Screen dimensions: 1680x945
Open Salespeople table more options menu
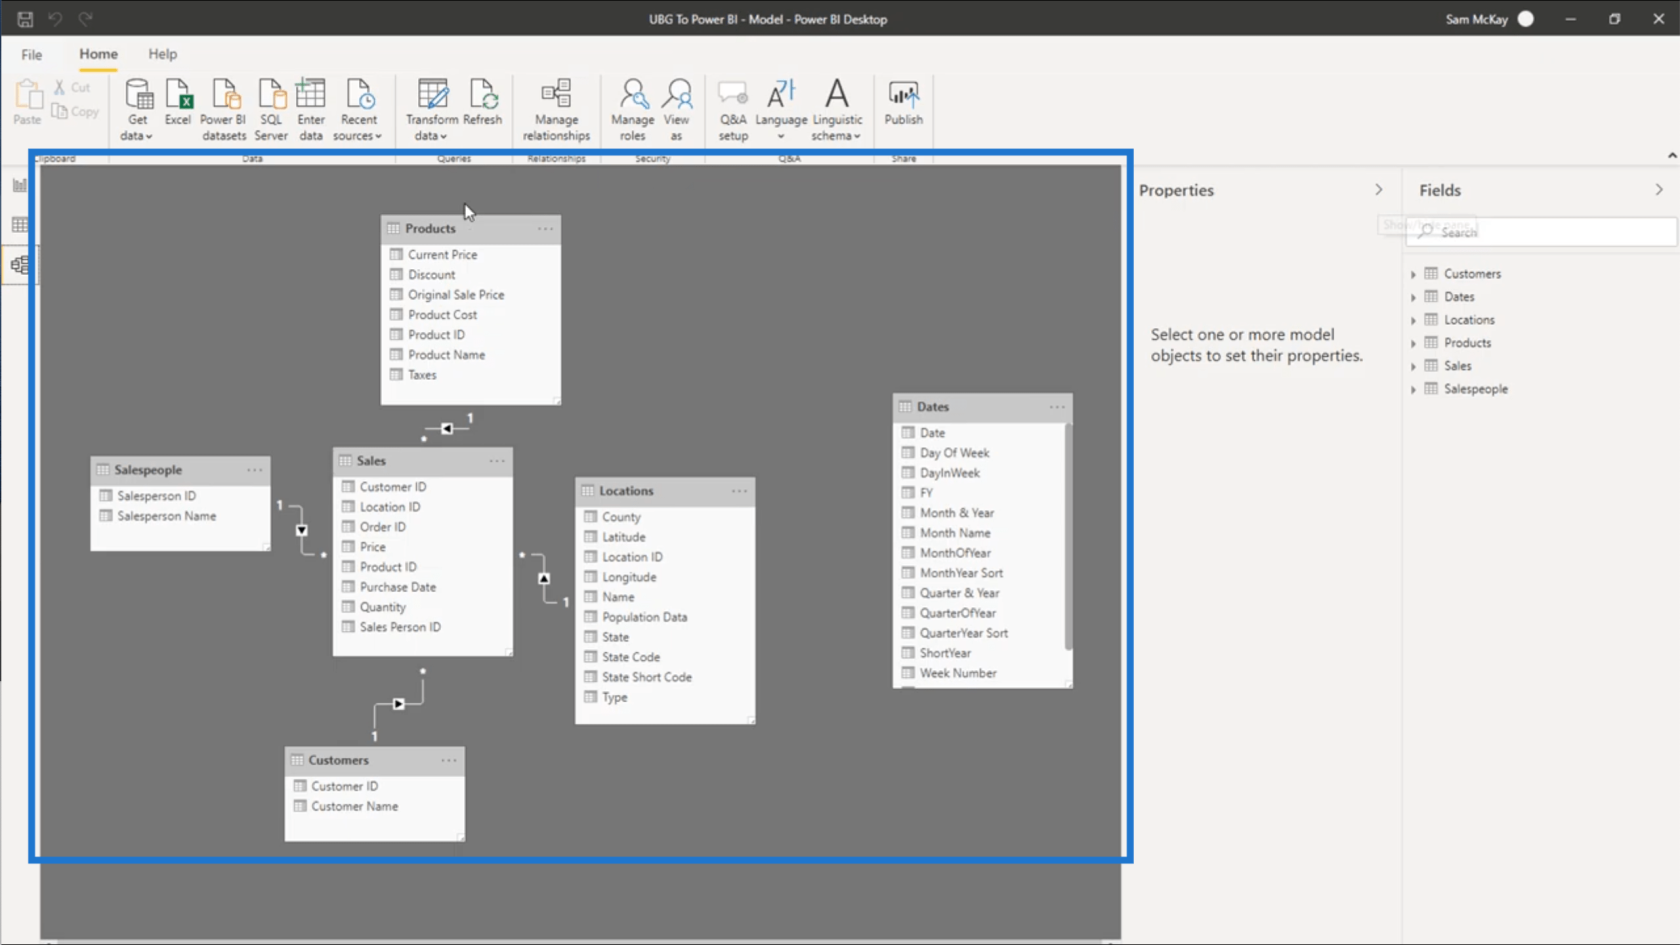(x=255, y=470)
